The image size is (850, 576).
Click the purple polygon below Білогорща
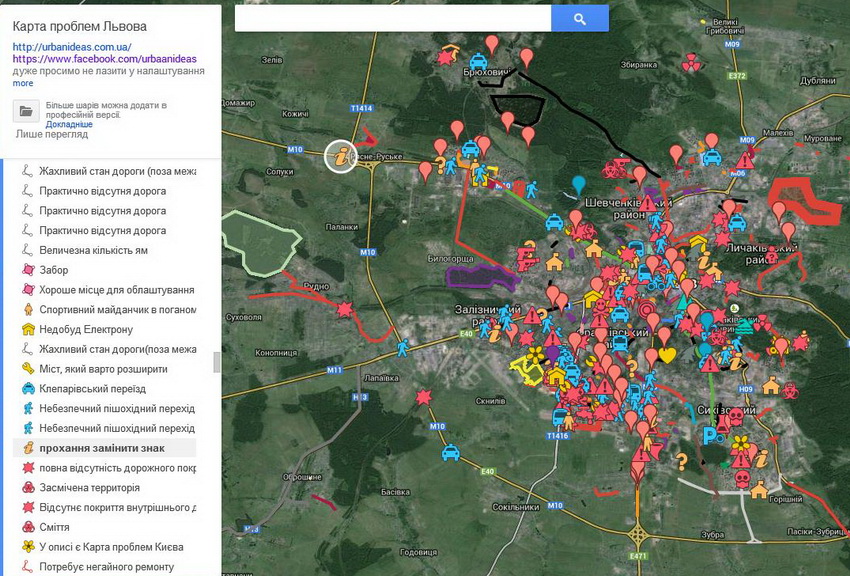480,276
